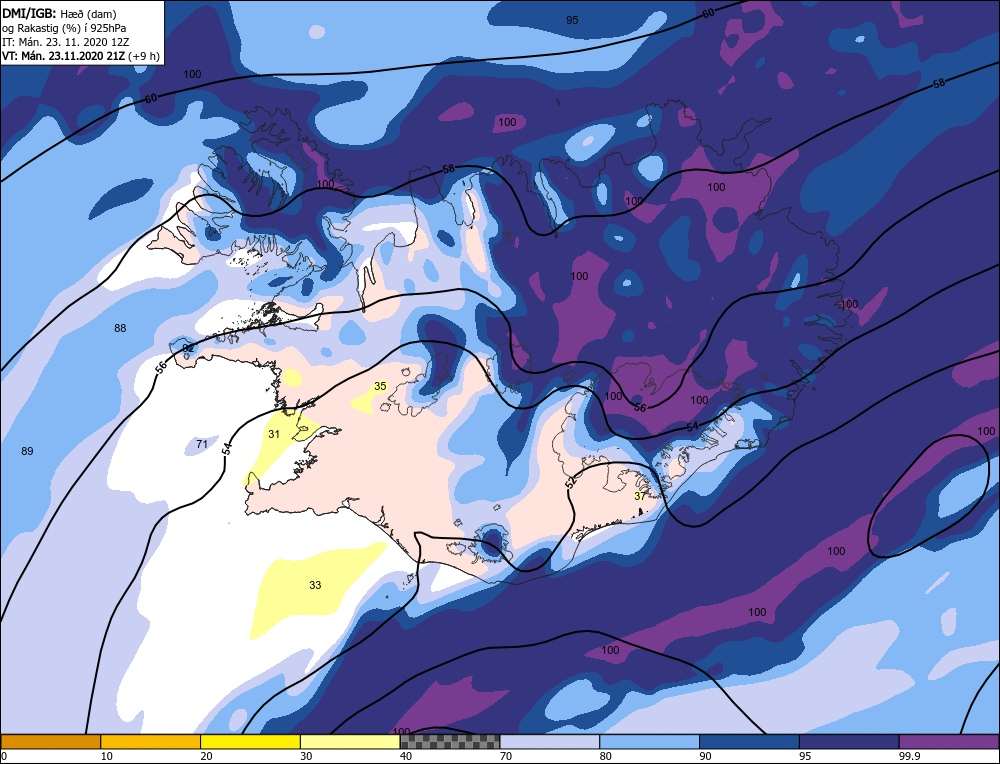Click the pale yellow 30–40 legend swatch

click(x=350, y=741)
